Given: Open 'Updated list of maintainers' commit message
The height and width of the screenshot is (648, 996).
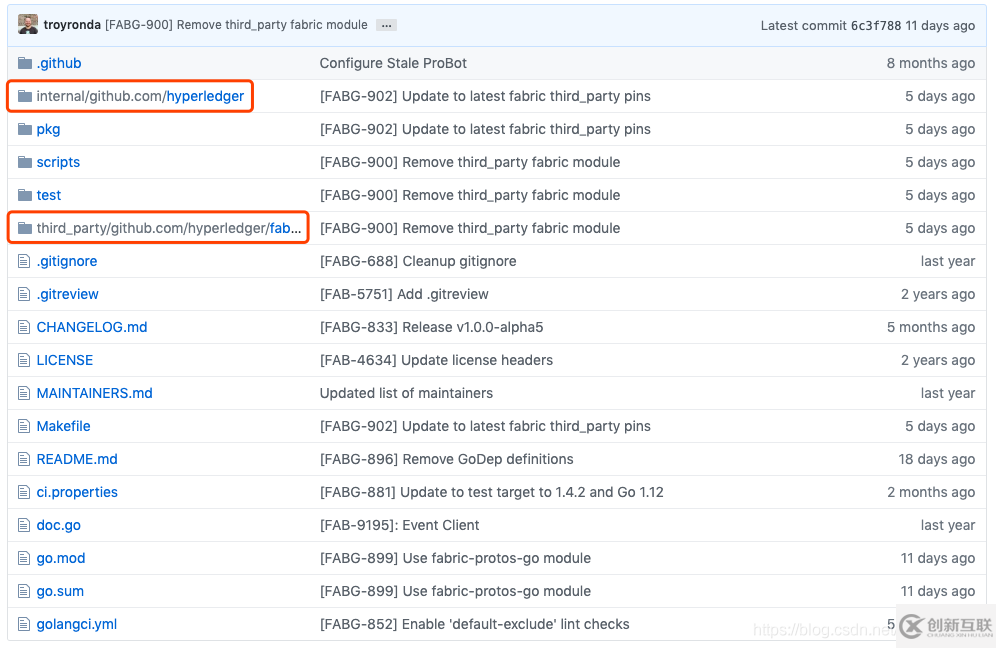Looking at the screenshot, I should coord(406,393).
